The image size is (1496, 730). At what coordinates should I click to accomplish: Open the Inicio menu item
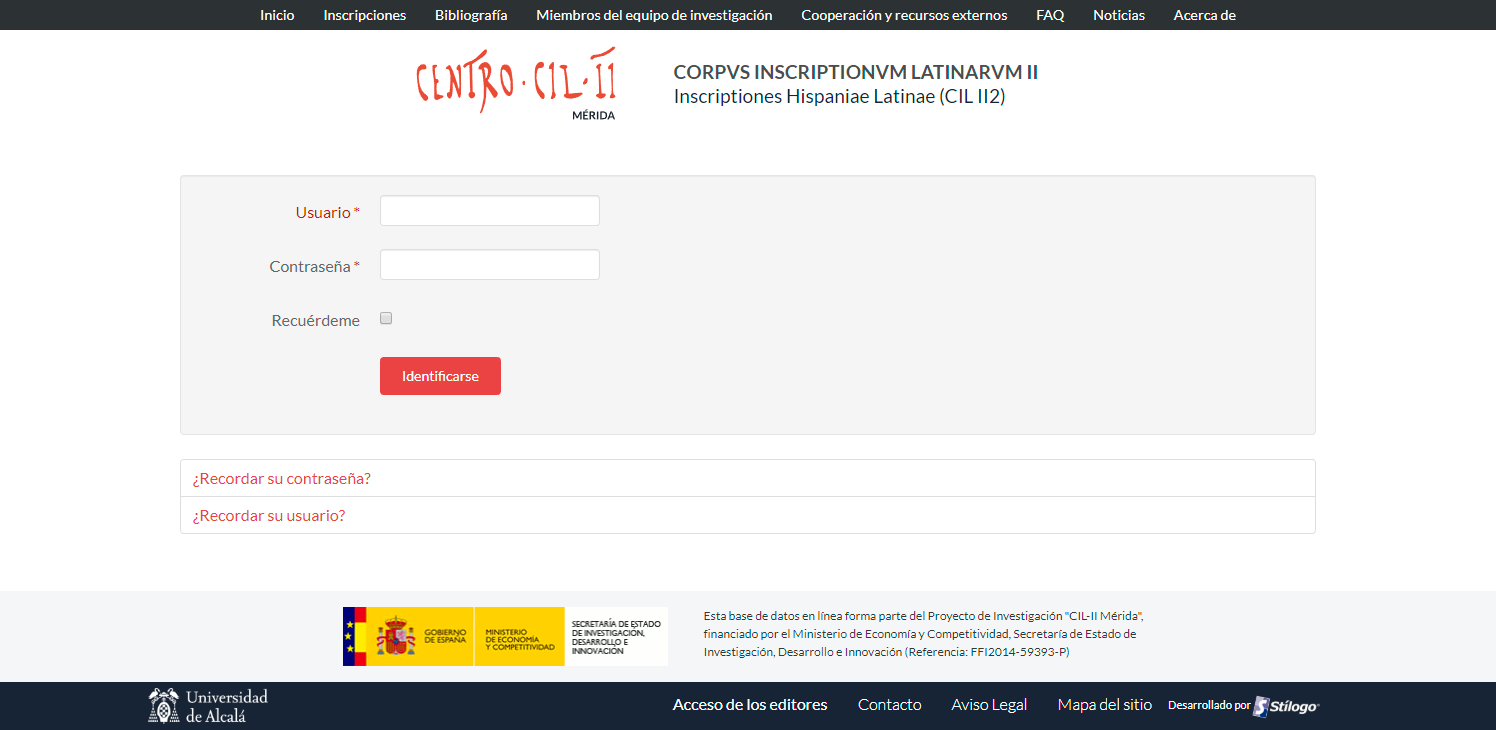277,15
